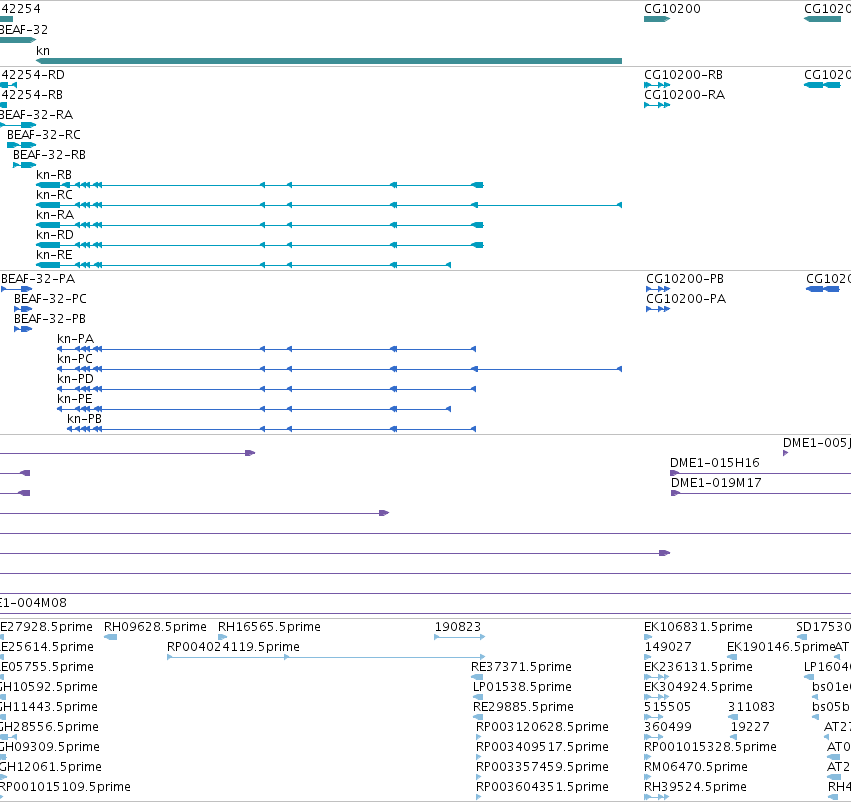Click the 515505 feature label
Image resolution: width=851 pixels, height=802 pixels.
667,706
